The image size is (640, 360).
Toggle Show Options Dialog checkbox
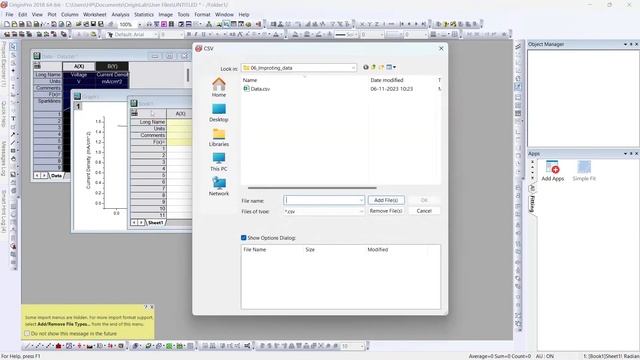click(244, 238)
